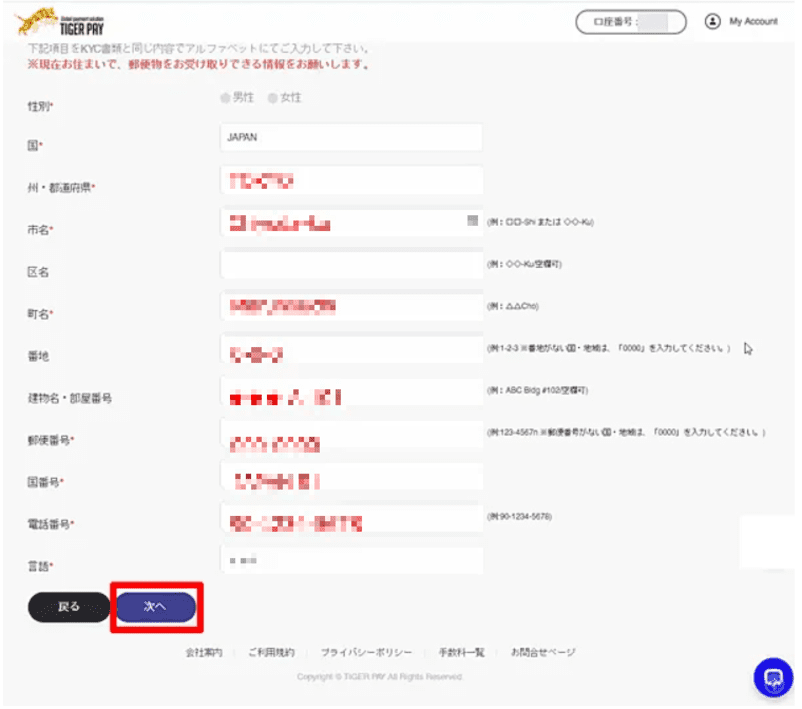Focus the 電話番号 input field
Screen dimensions: 802x709
[x=351, y=518]
